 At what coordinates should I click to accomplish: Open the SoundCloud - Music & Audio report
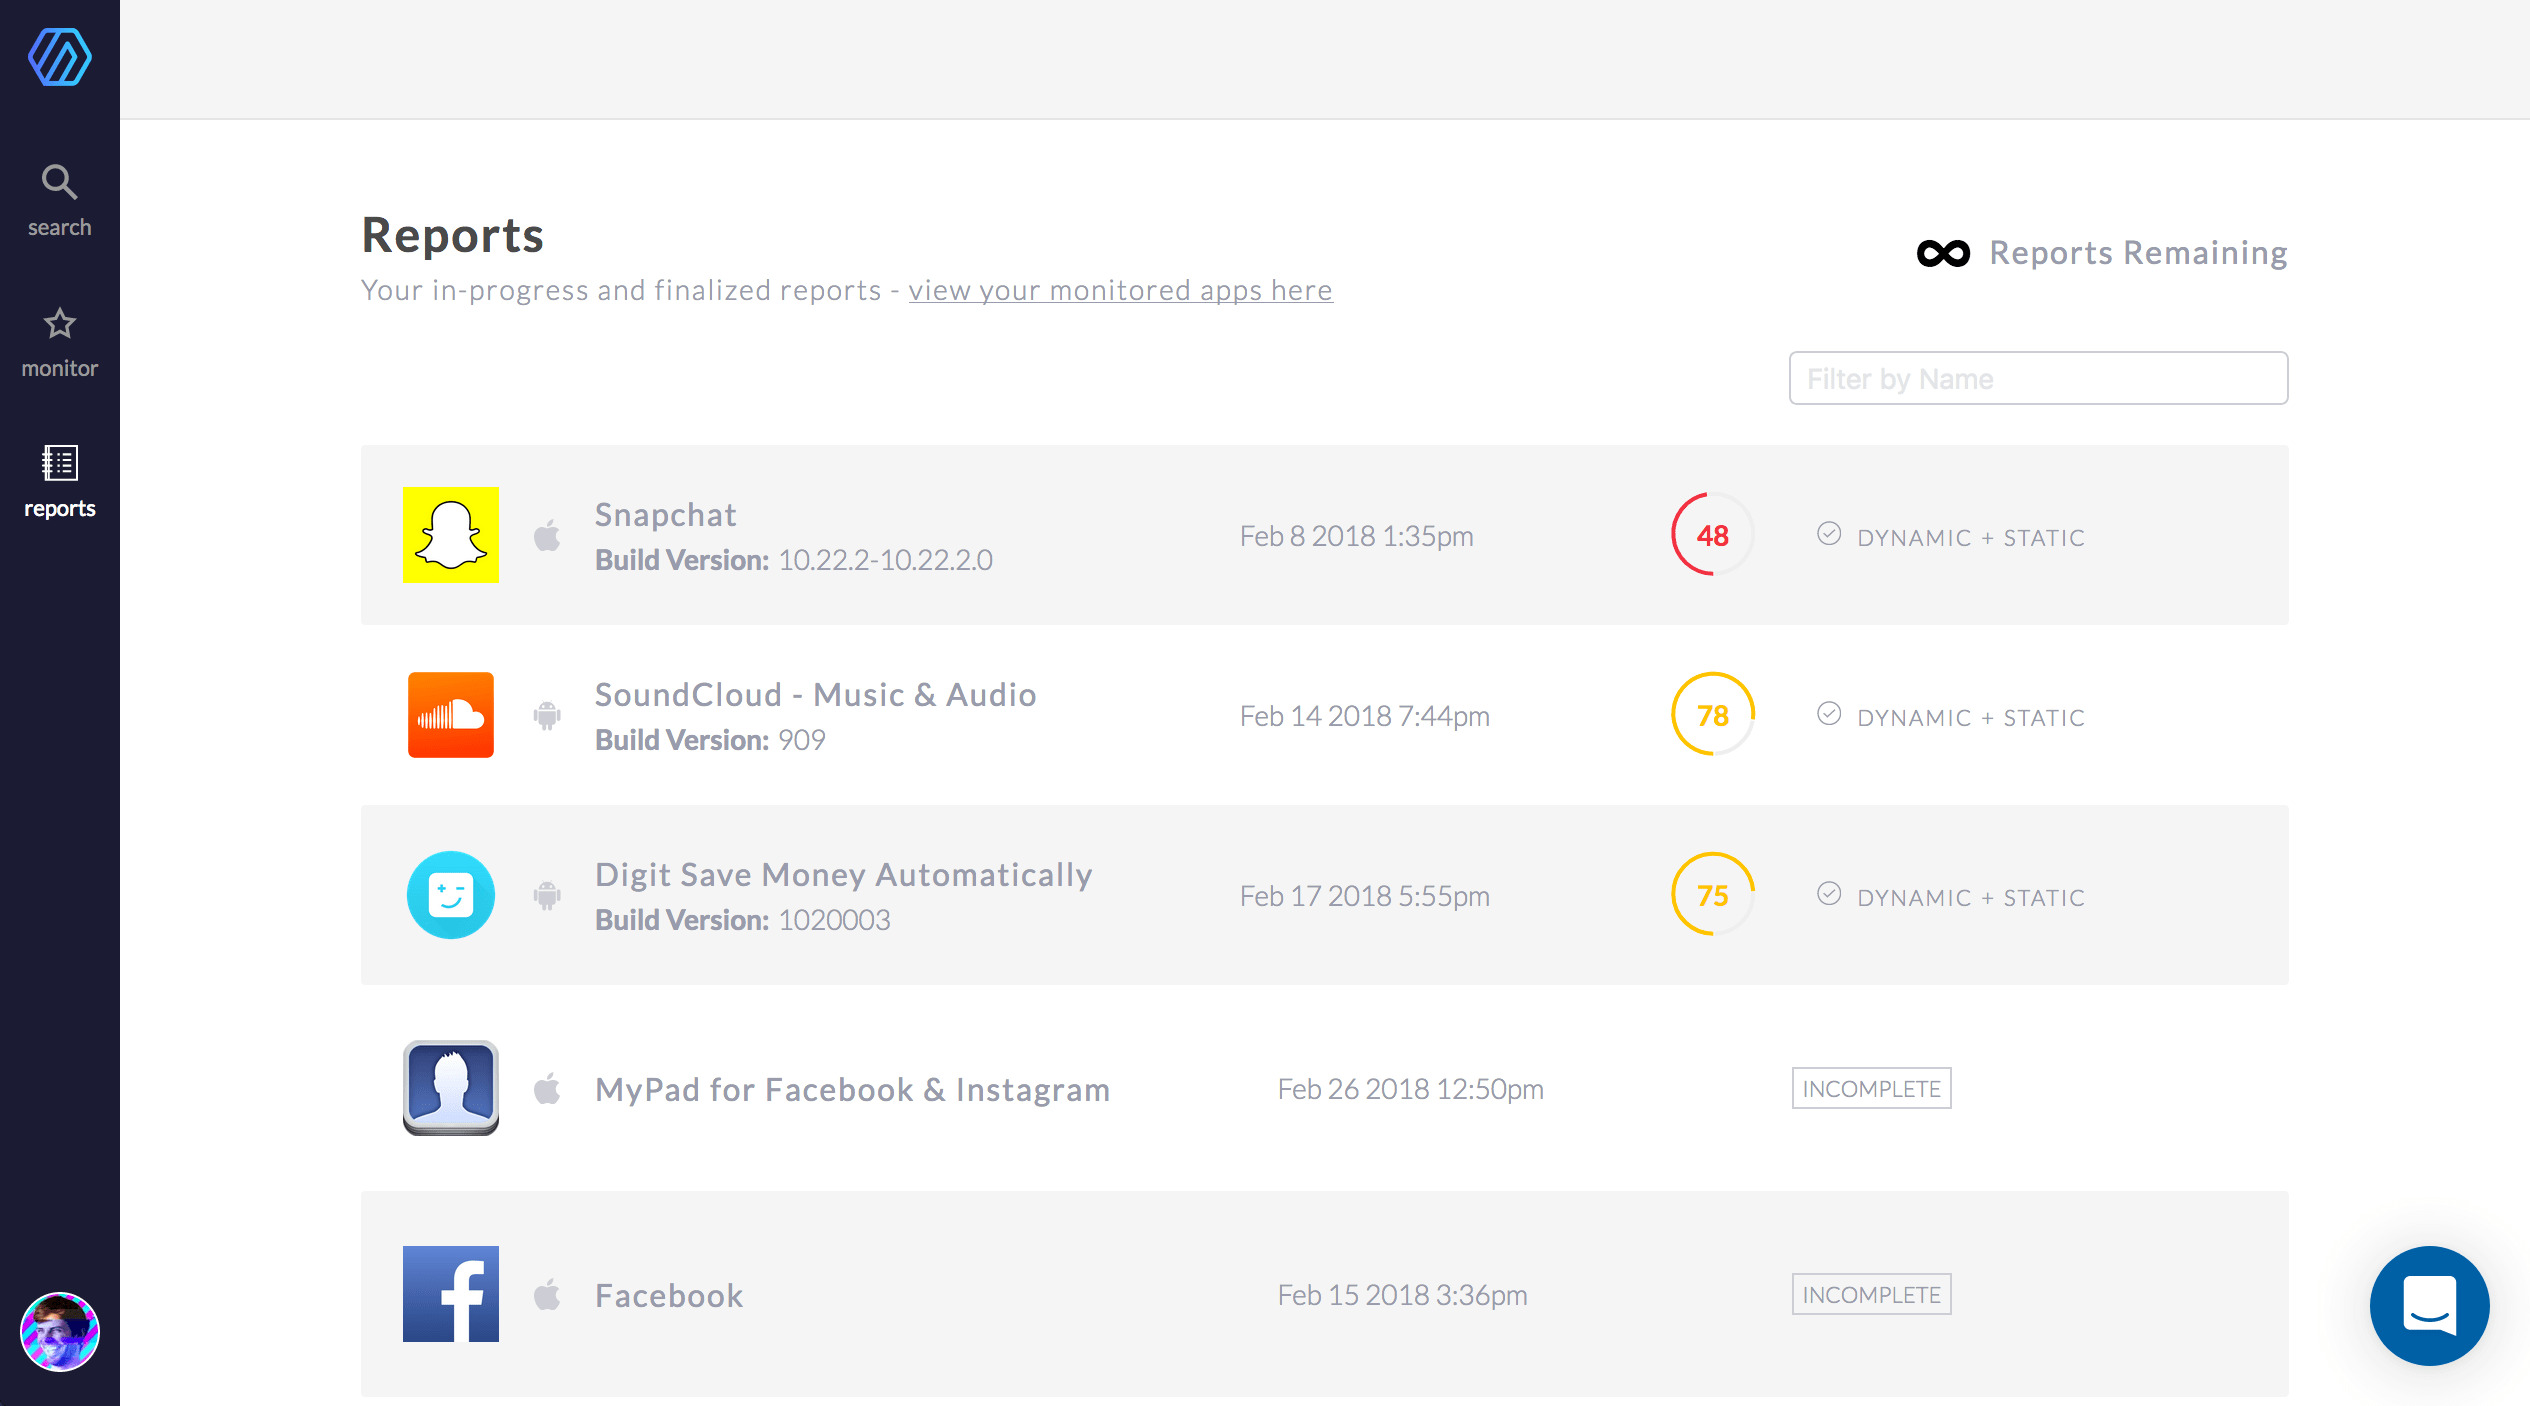coord(815,695)
